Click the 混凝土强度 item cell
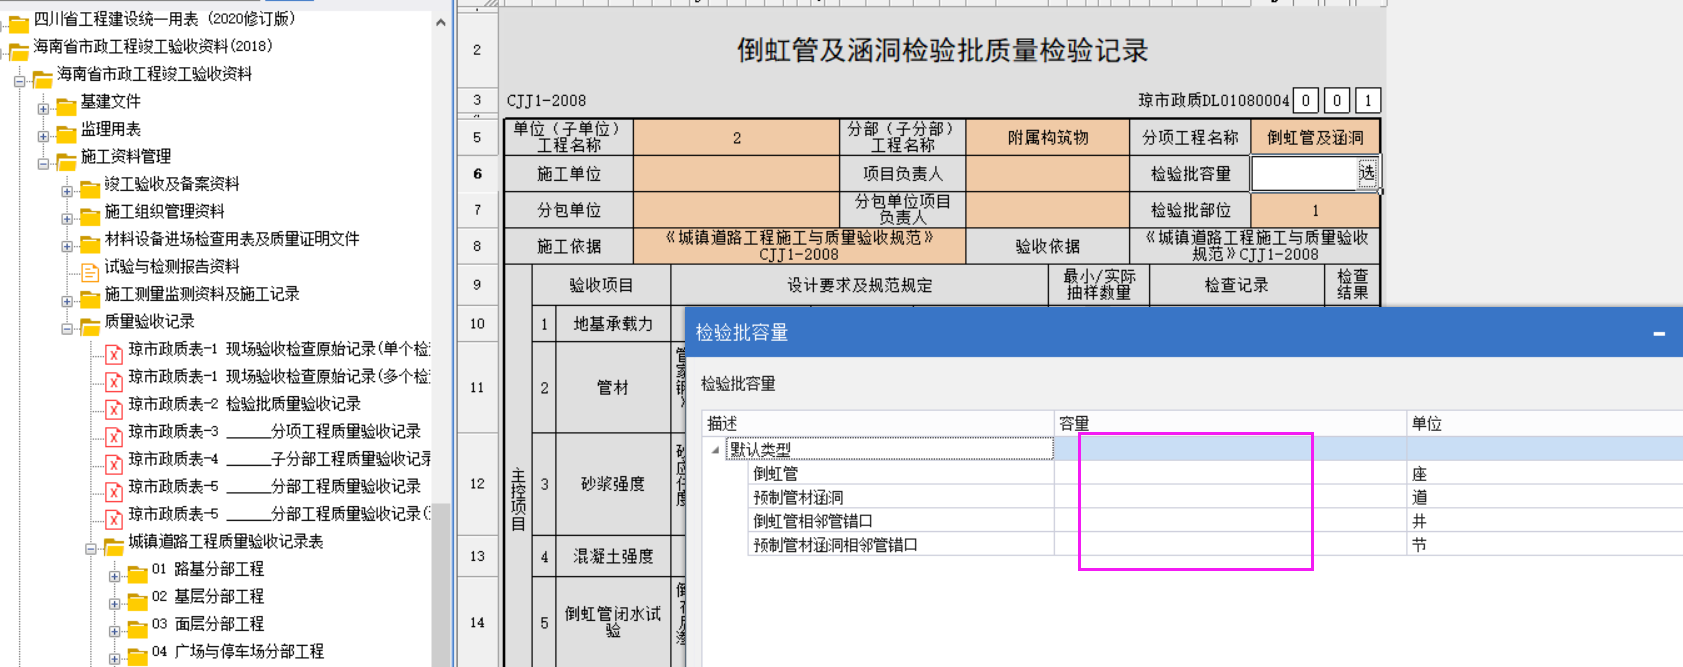The image size is (1683, 667). (612, 556)
